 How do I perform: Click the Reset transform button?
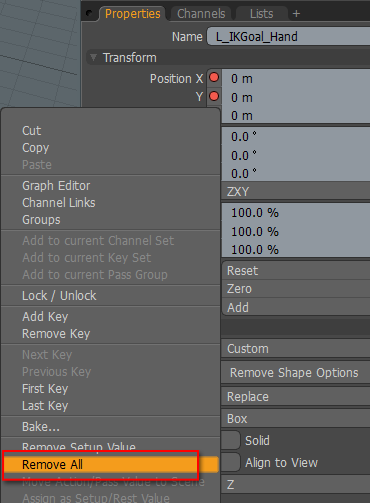coord(296,270)
